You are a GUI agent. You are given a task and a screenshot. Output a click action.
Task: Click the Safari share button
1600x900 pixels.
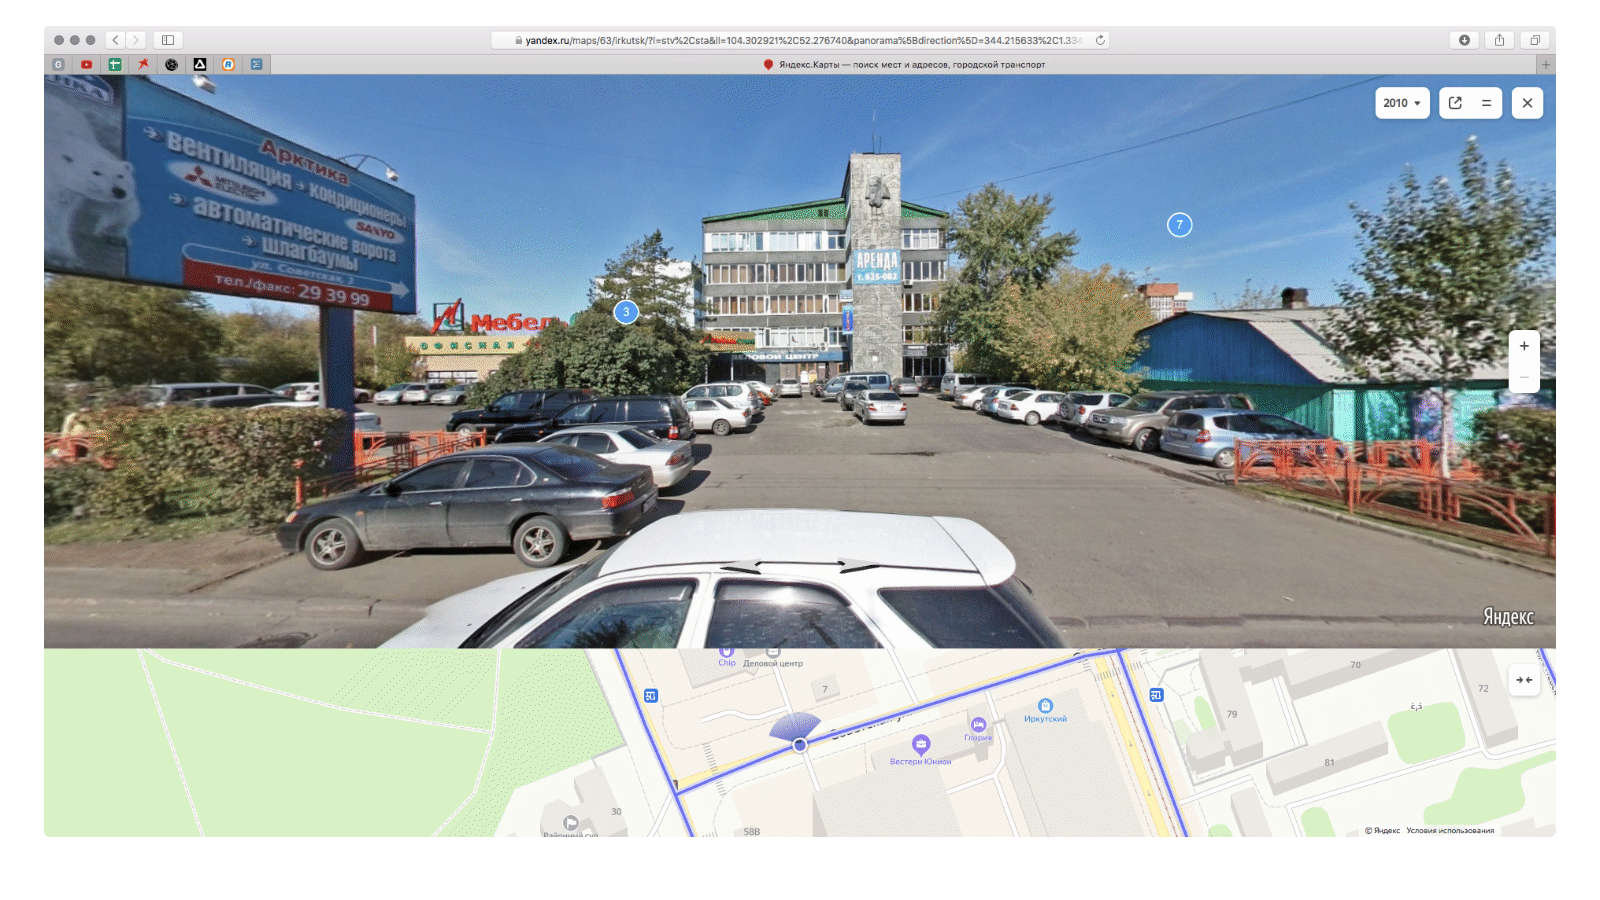(x=1499, y=40)
